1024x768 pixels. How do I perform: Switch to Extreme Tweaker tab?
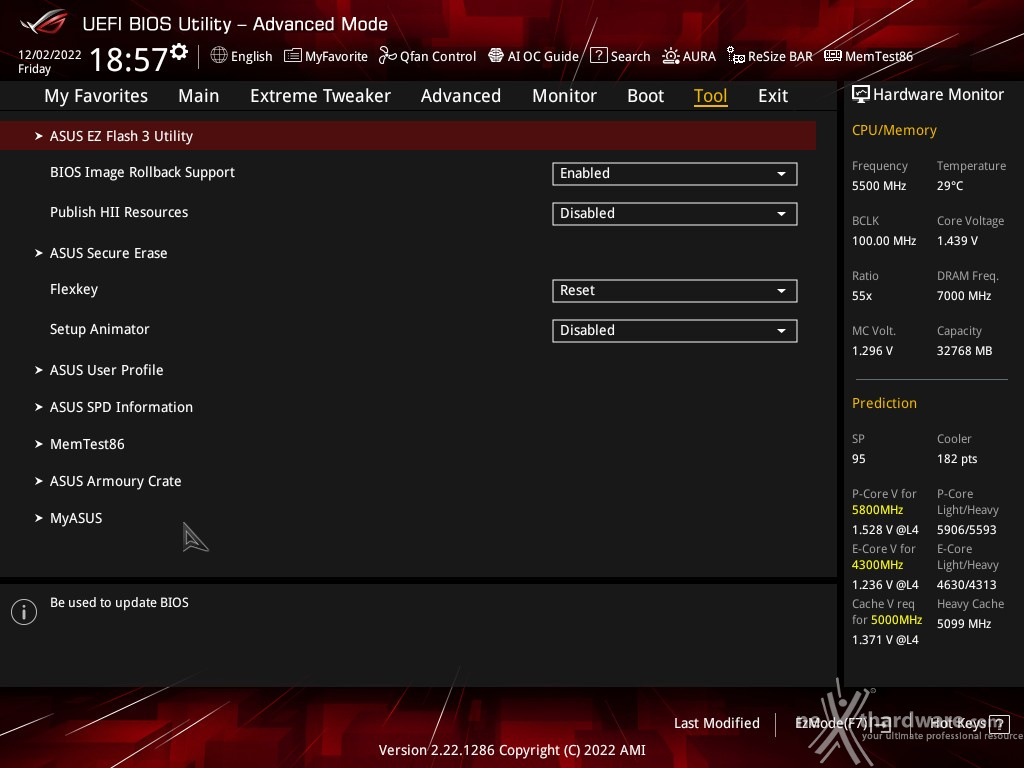point(320,96)
